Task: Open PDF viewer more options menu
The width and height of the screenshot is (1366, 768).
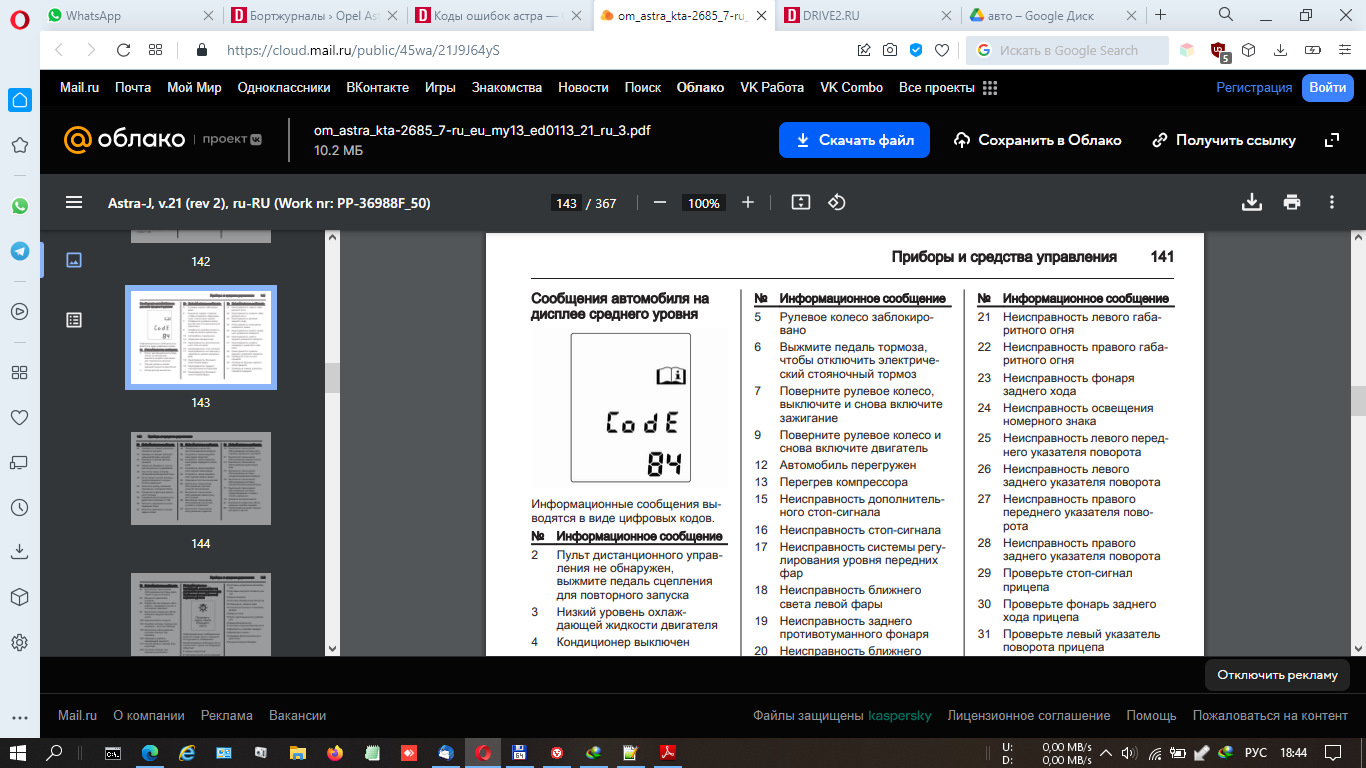Action: tap(1332, 202)
